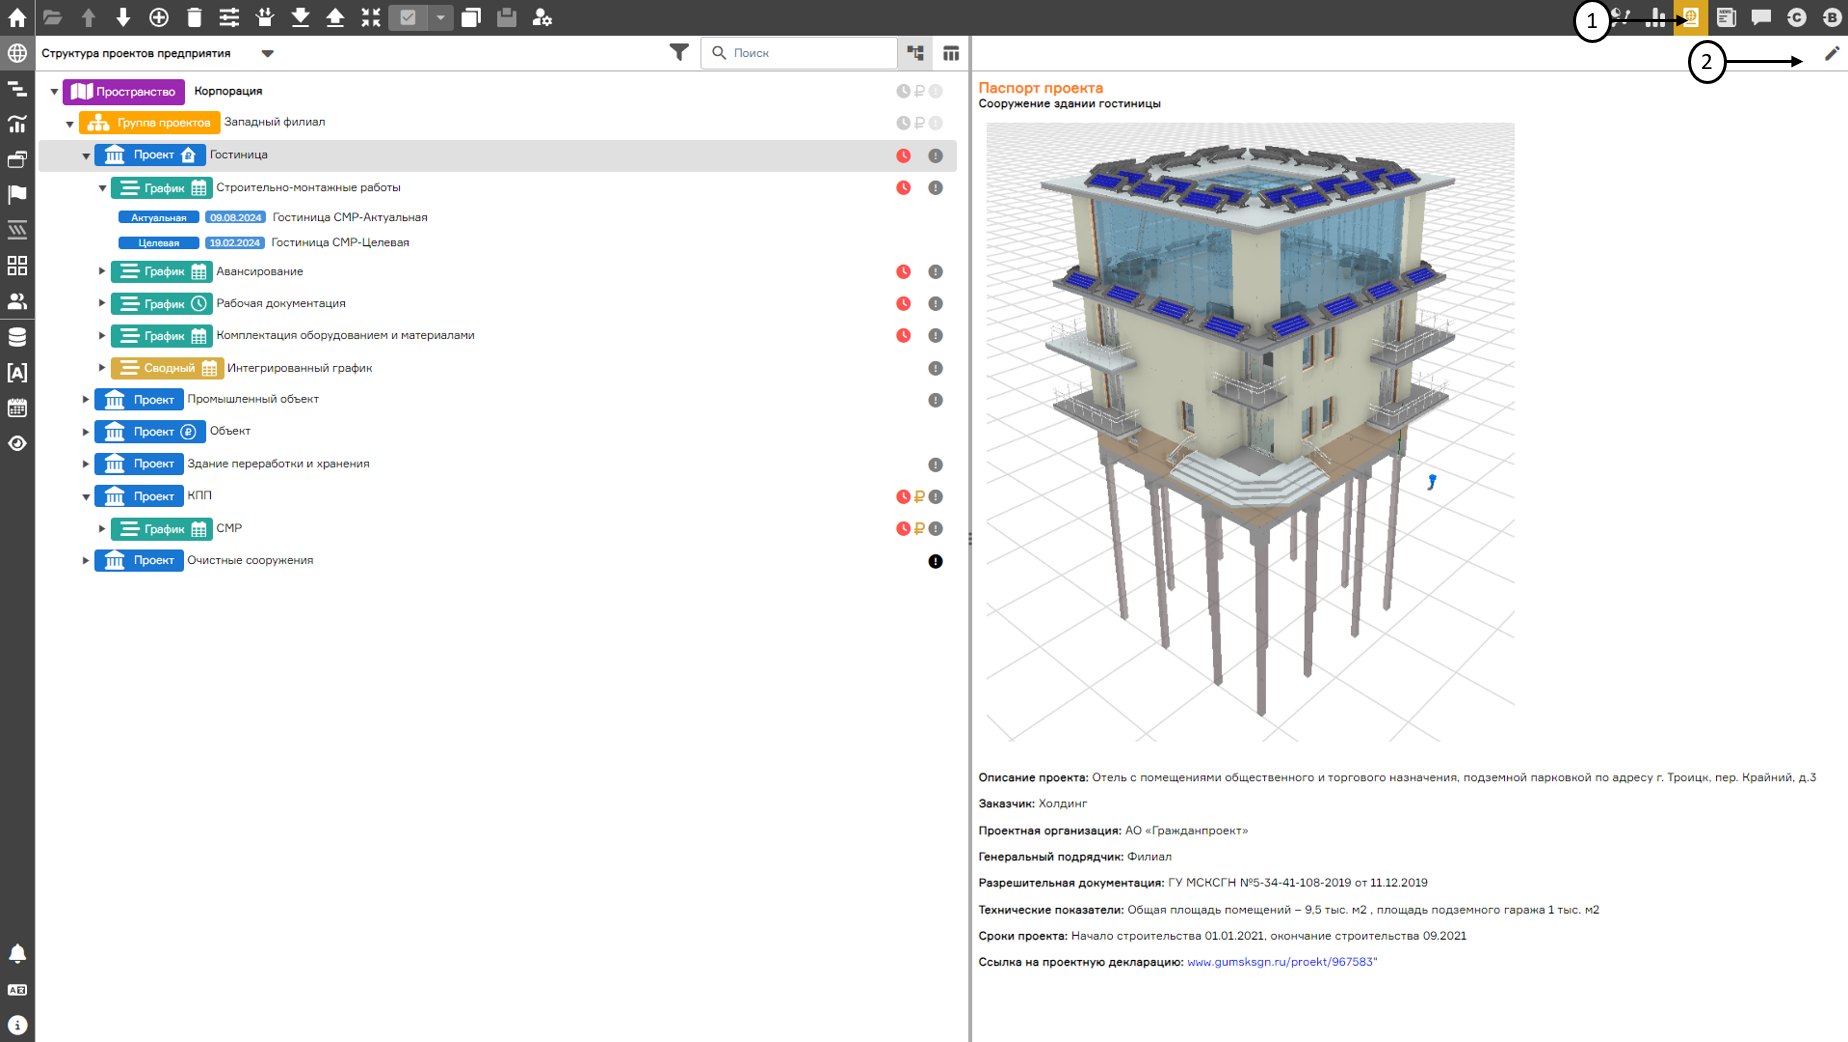Click the upload export arrow icon
The height and width of the screenshot is (1042, 1848).
[335, 17]
